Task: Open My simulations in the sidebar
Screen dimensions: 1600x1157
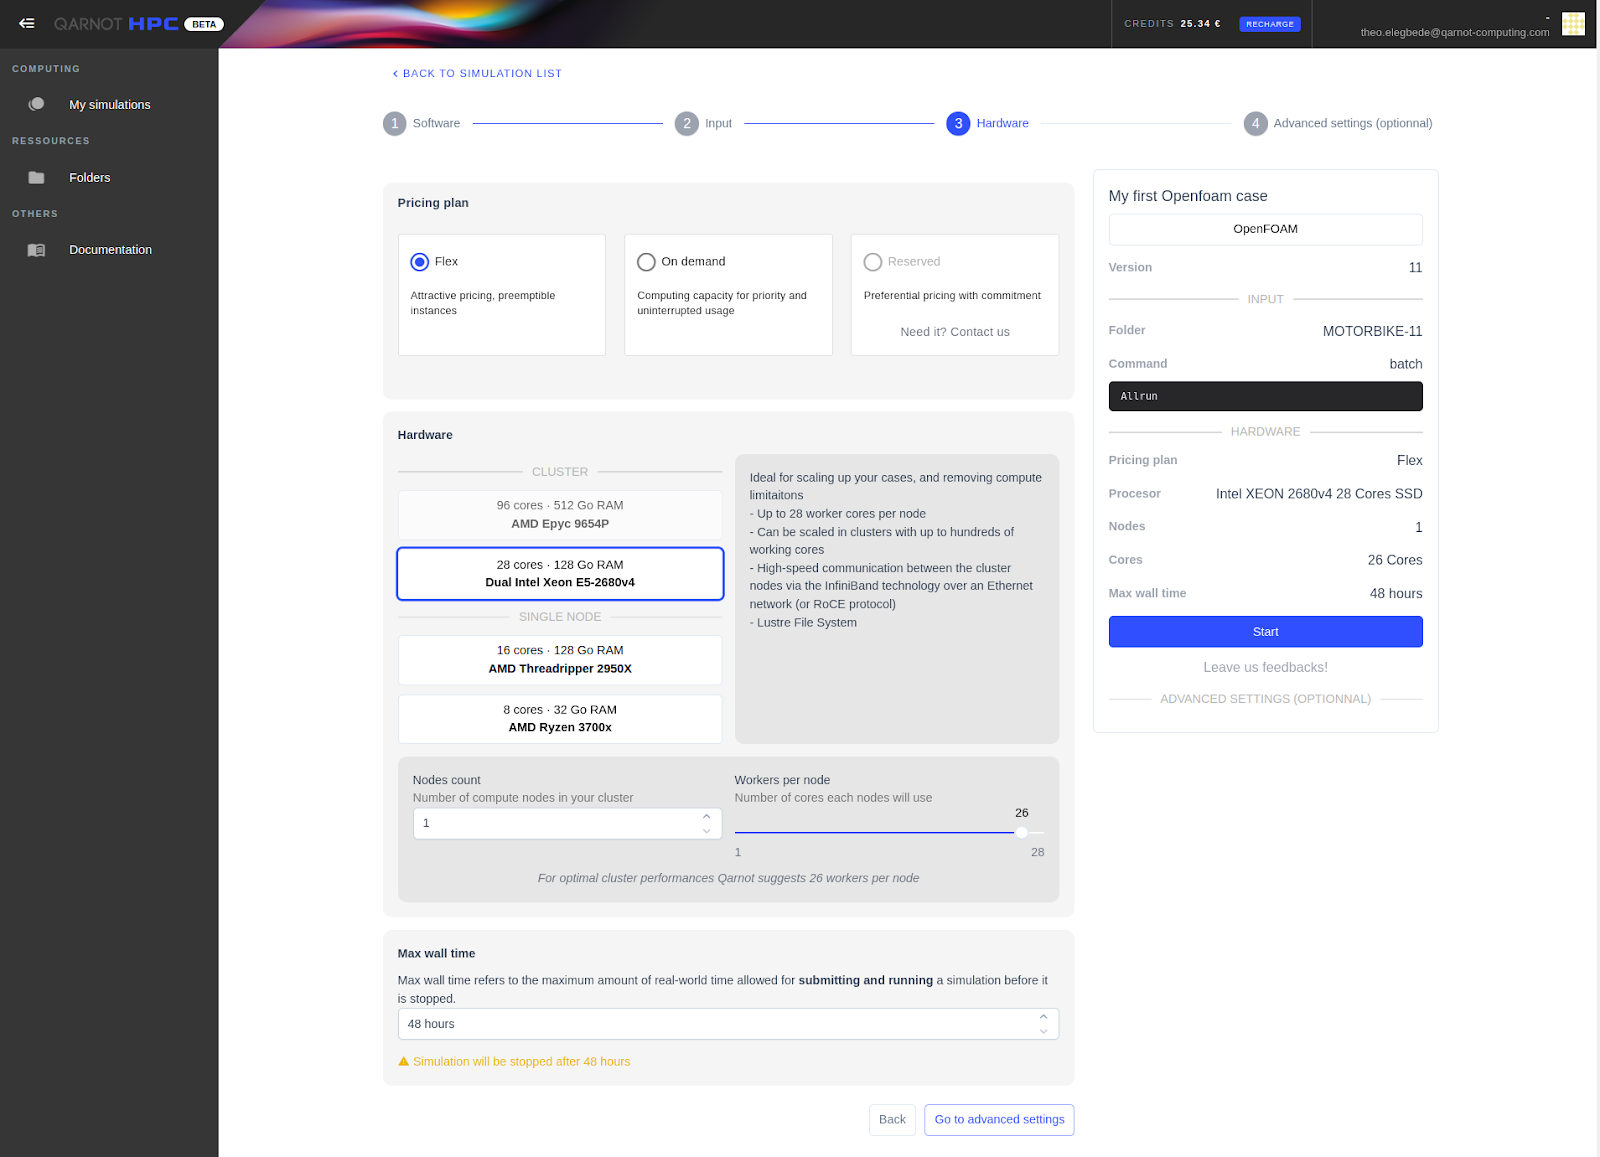Action: [110, 104]
